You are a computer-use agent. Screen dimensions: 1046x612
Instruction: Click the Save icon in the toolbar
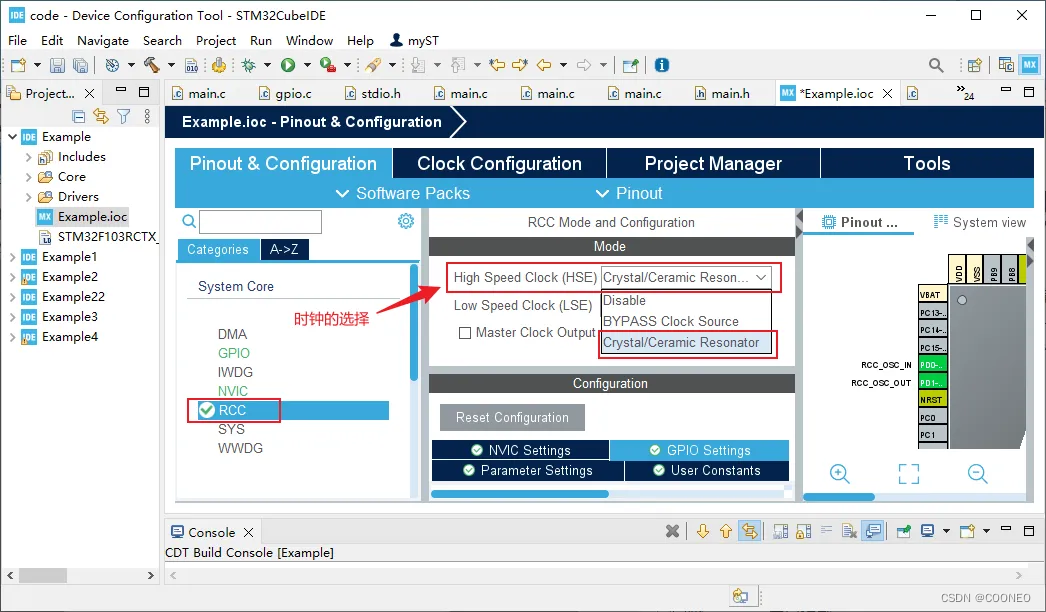point(57,65)
